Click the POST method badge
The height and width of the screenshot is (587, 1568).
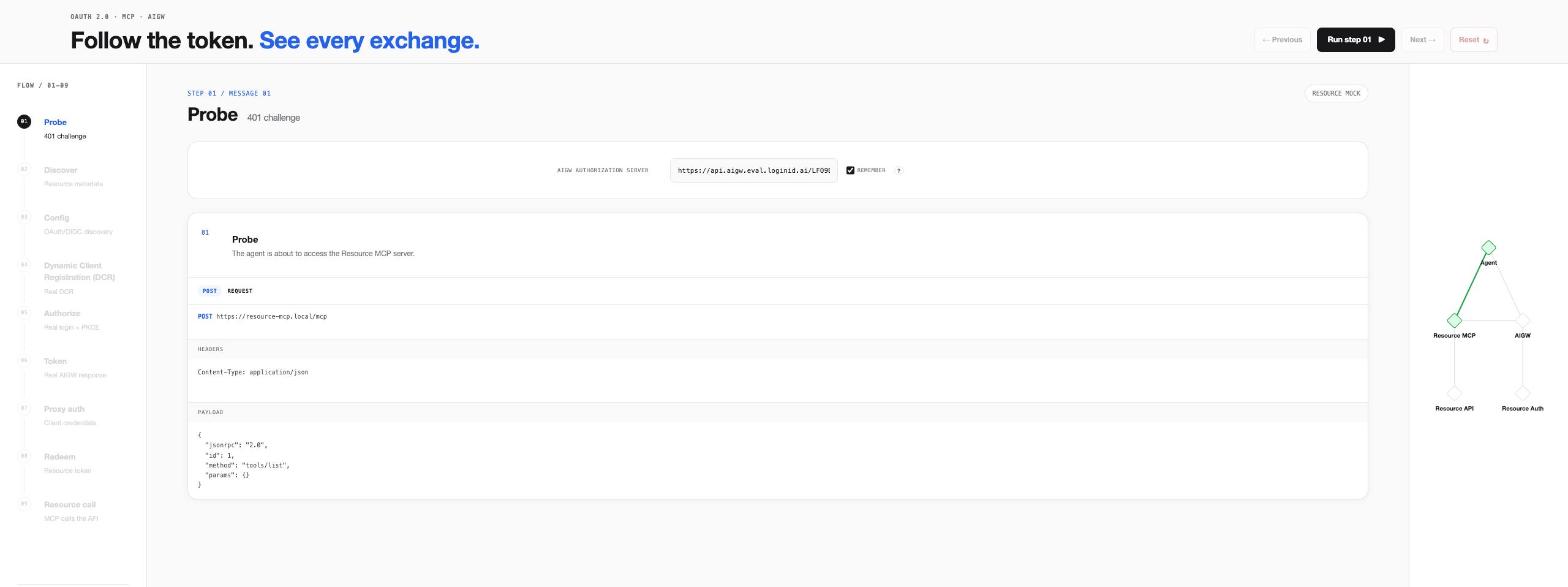(x=209, y=291)
